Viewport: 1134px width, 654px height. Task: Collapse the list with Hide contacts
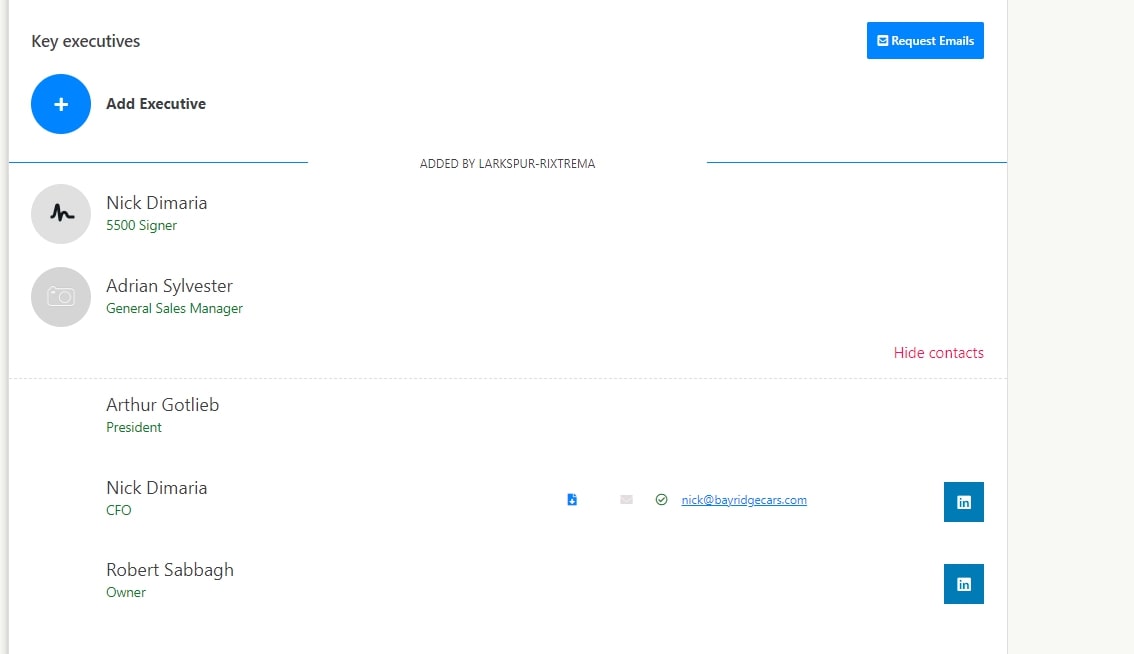[938, 353]
